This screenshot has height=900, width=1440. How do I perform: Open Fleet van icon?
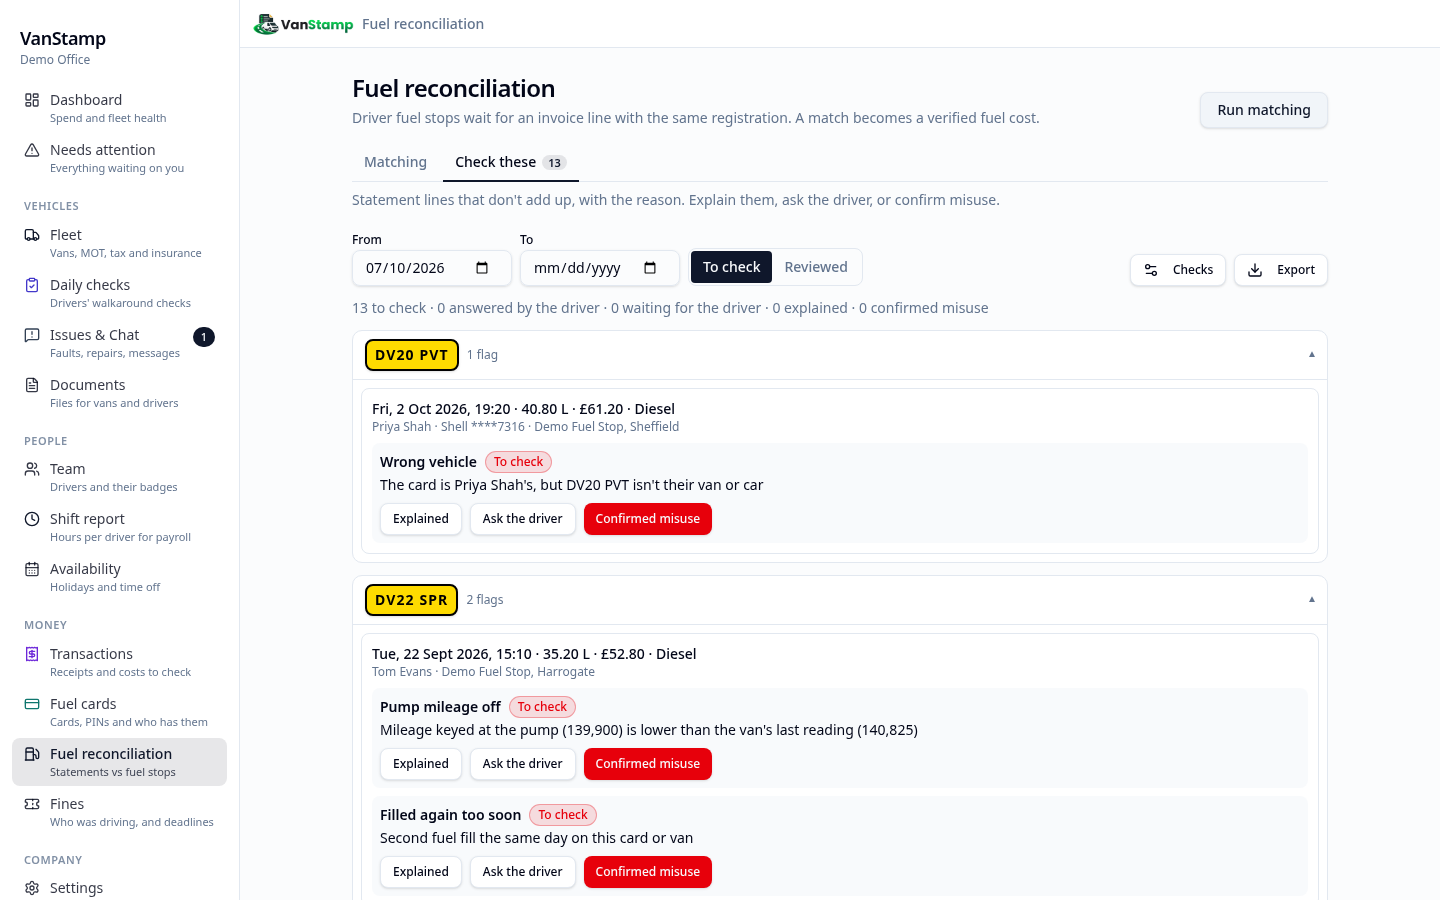[x=32, y=235]
